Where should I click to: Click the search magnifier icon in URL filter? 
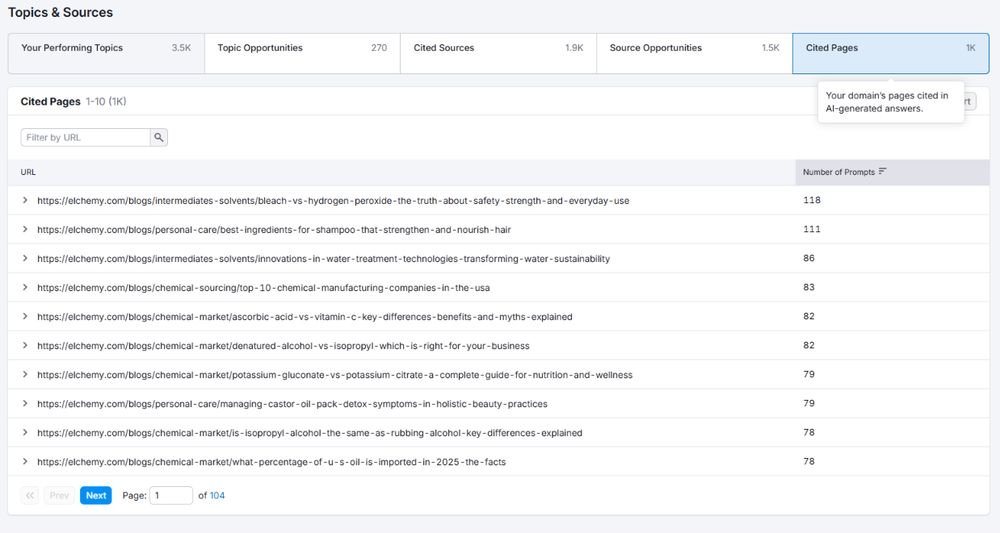coord(159,137)
